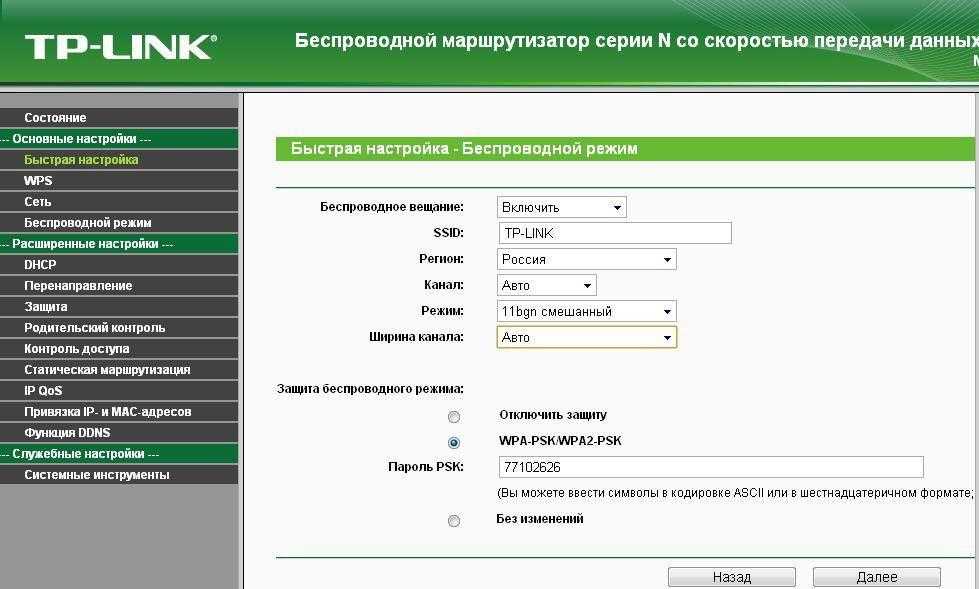Click the SSID input field
979x589 pixels.
(x=614, y=233)
